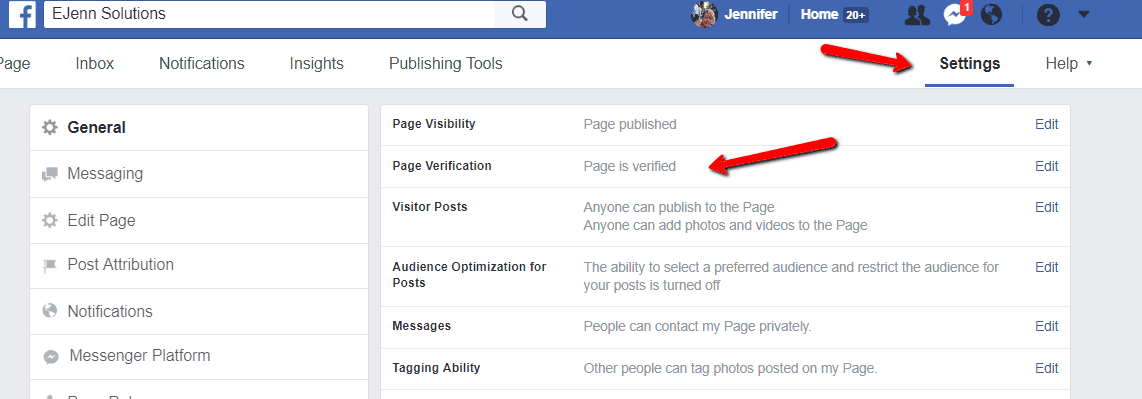The width and height of the screenshot is (1142, 399).
Task: Edit Tagging Ability setting
Action: tap(1047, 368)
